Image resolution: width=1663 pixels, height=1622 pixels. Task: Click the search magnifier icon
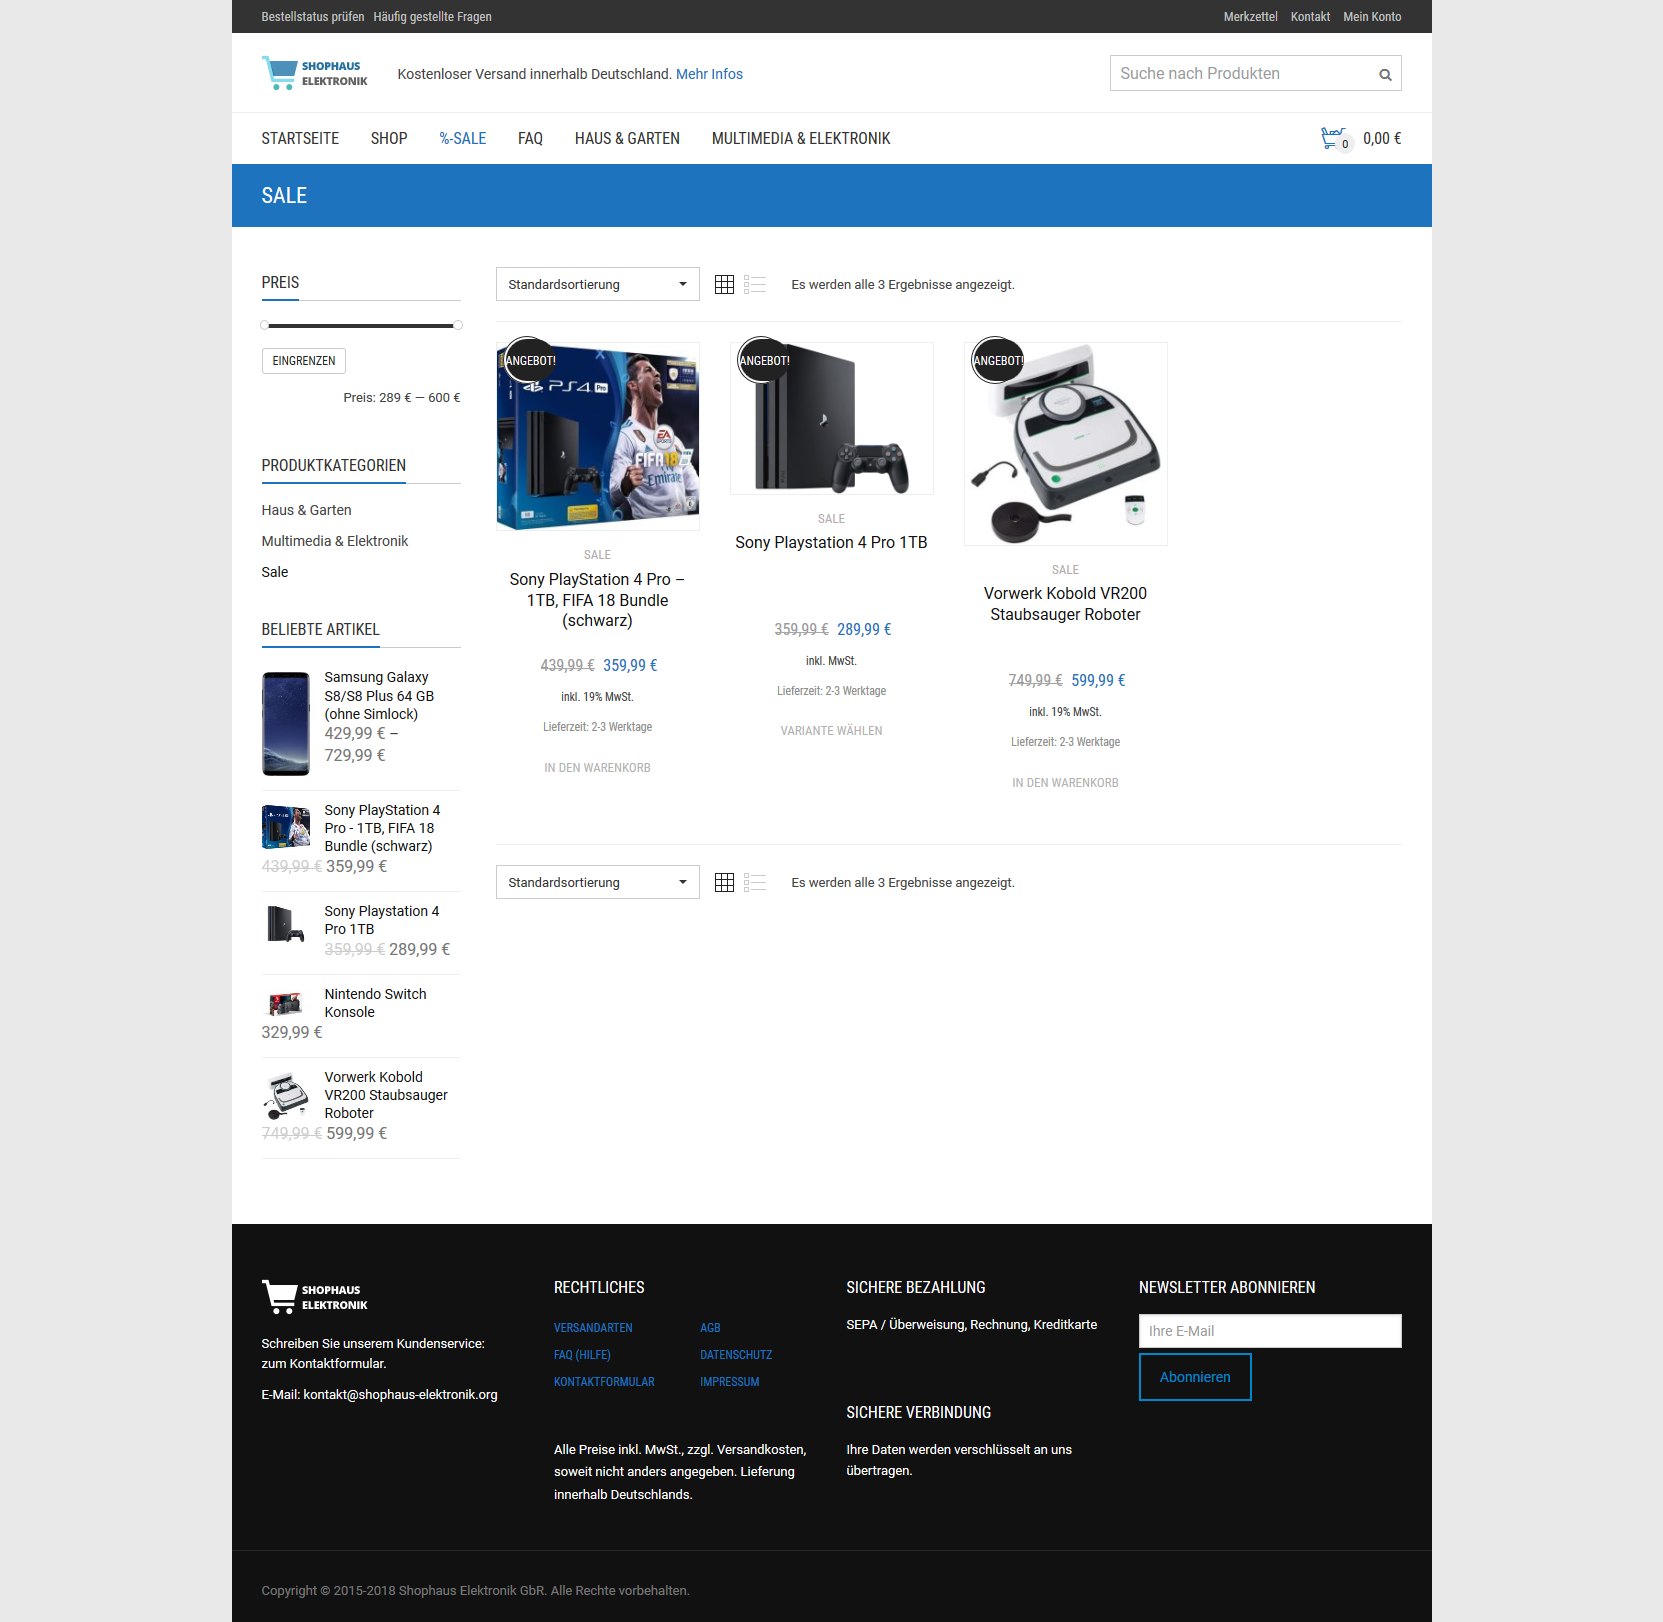click(1385, 74)
